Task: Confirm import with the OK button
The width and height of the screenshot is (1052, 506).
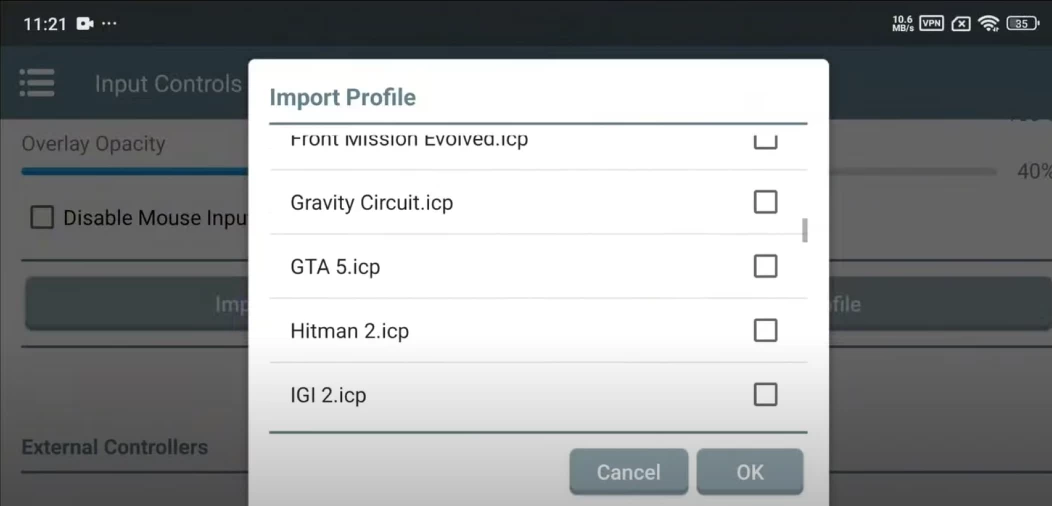Action: [x=750, y=472]
